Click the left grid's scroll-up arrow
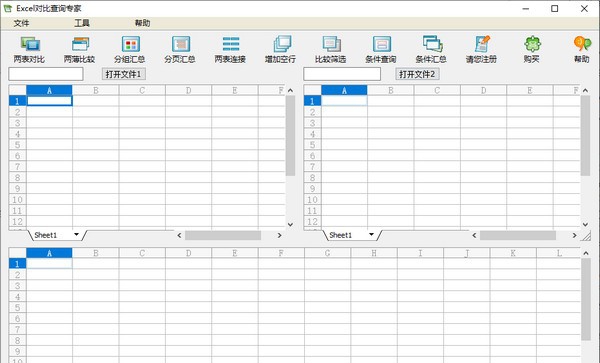 [x=290, y=91]
